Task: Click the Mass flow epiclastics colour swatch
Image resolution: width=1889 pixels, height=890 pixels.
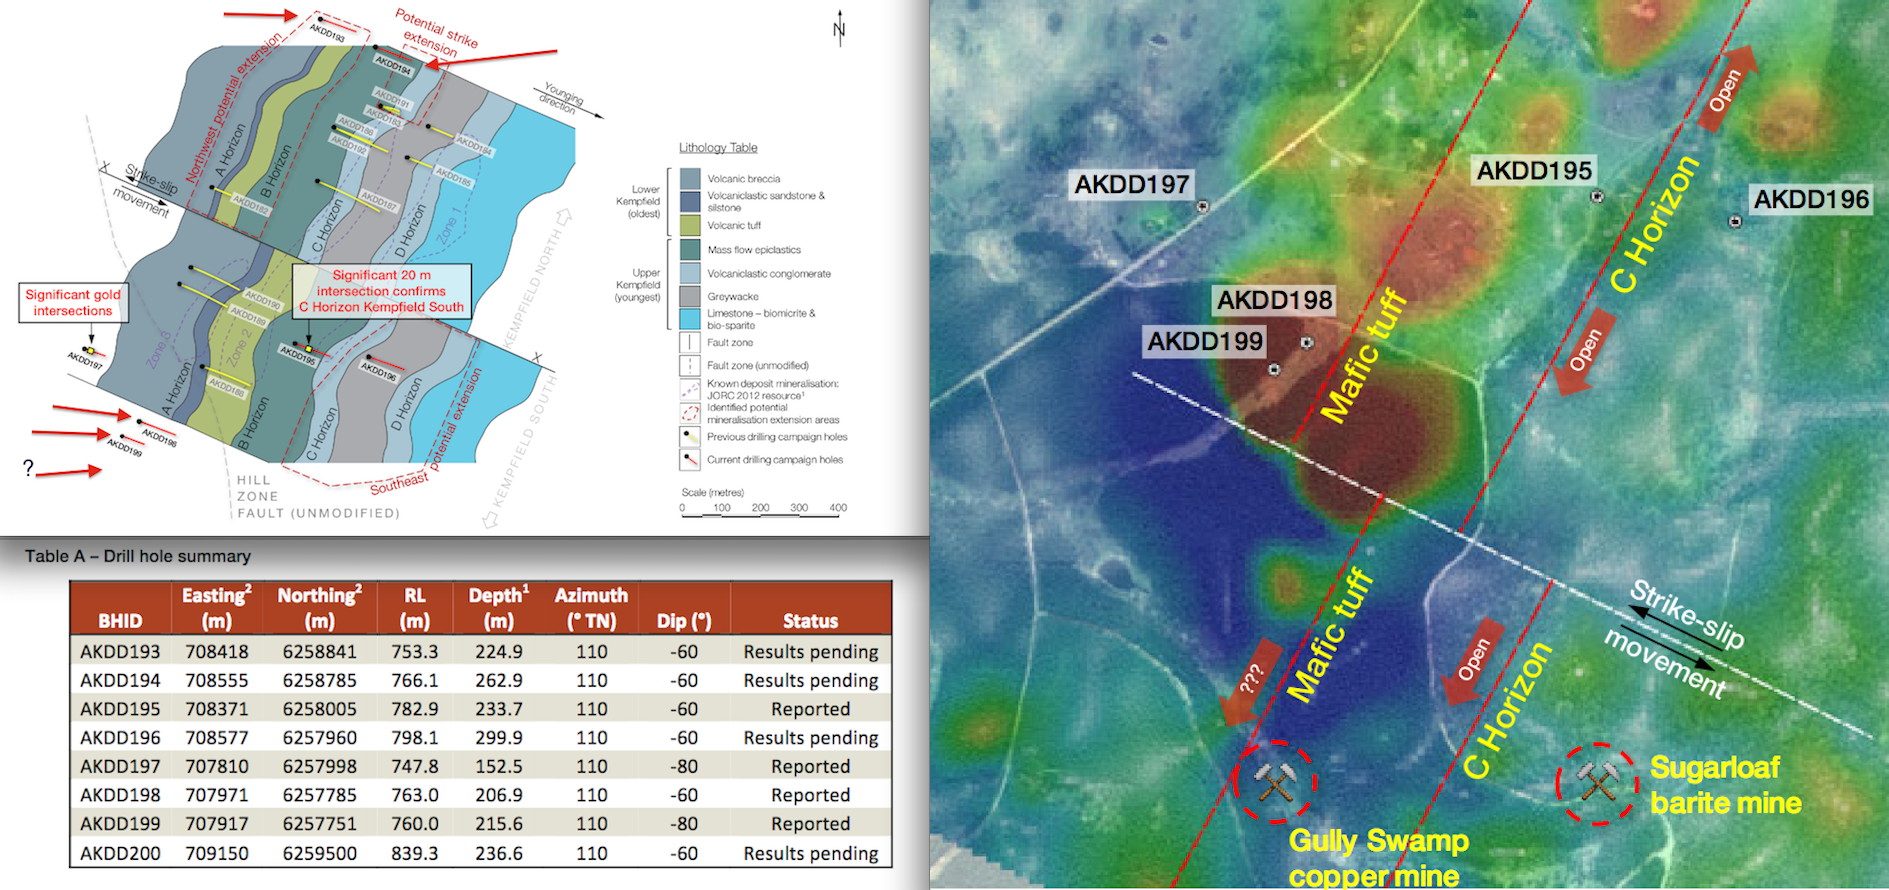Action: (x=689, y=250)
